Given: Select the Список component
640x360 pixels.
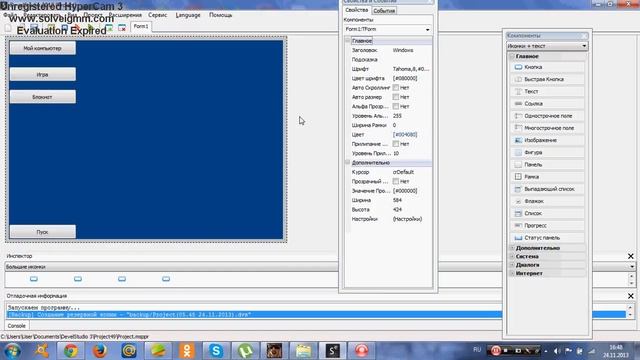Looking at the screenshot, I should pos(547,213).
